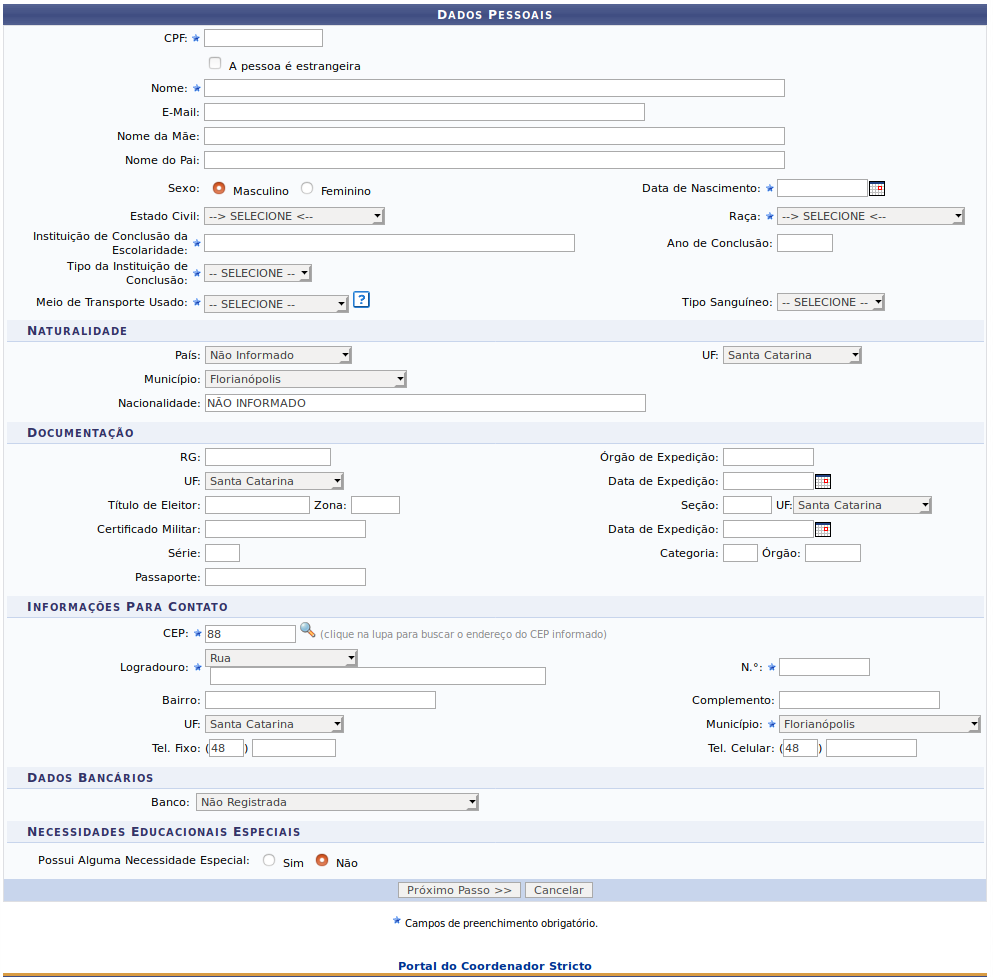Focus the Série input field
The image size is (993, 977).
(222, 553)
